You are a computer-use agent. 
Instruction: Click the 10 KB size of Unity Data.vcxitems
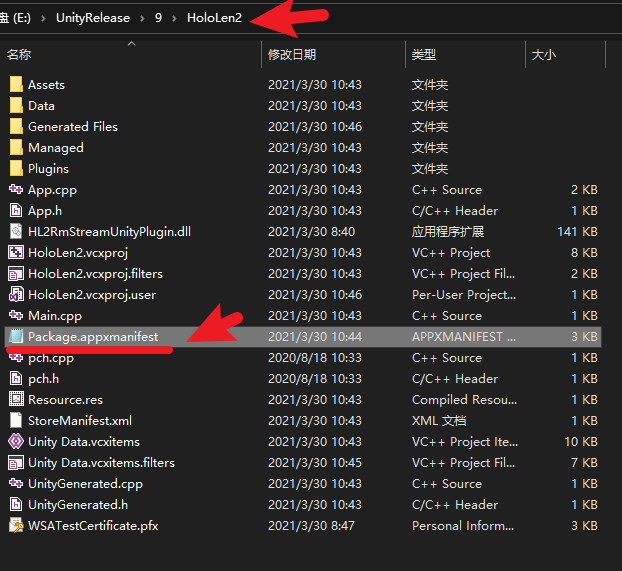(581, 442)
